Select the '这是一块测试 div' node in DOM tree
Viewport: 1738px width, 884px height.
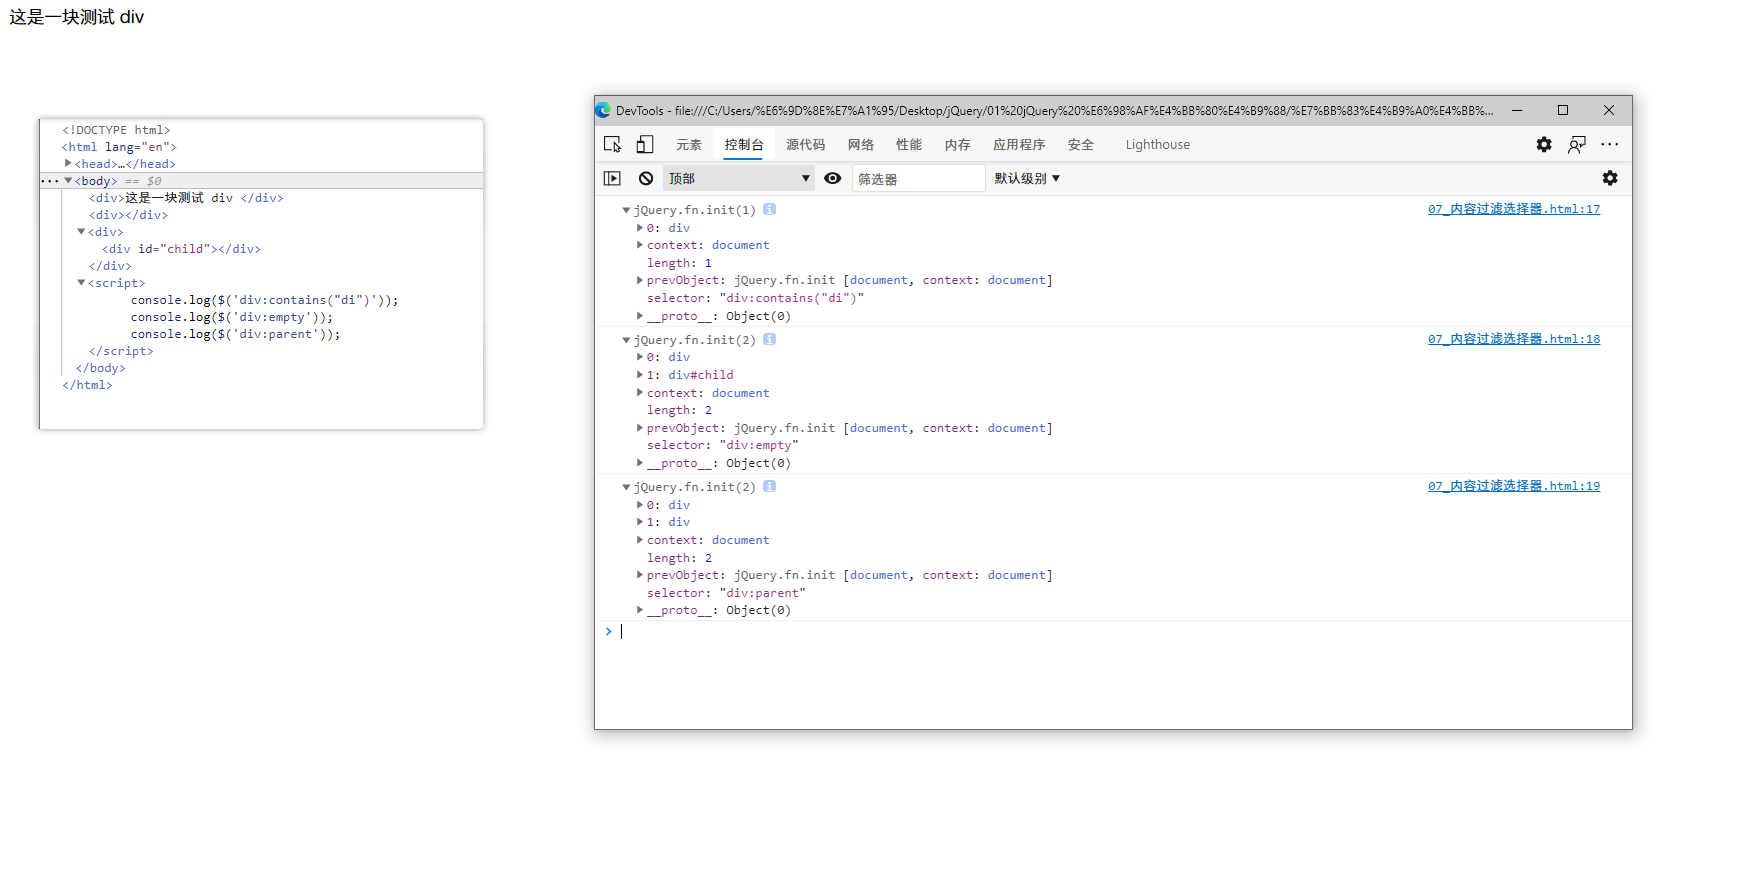click(x=186, y=197)
